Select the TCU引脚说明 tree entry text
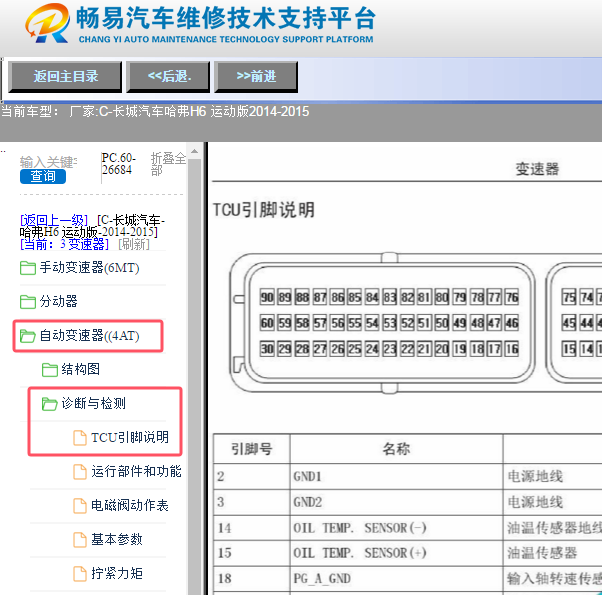The image size is (602, 595). coord(130,438)
